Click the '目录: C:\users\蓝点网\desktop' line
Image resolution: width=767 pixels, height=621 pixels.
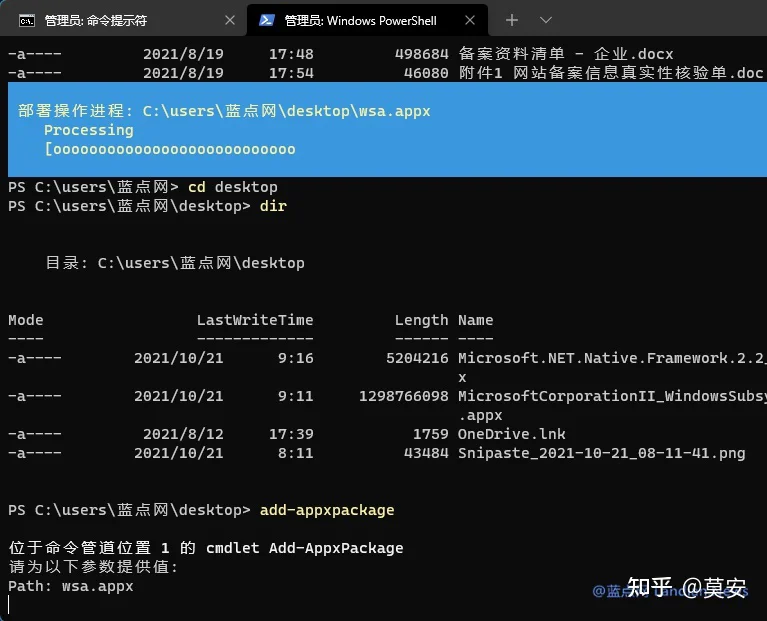click(x=175, y=263)
